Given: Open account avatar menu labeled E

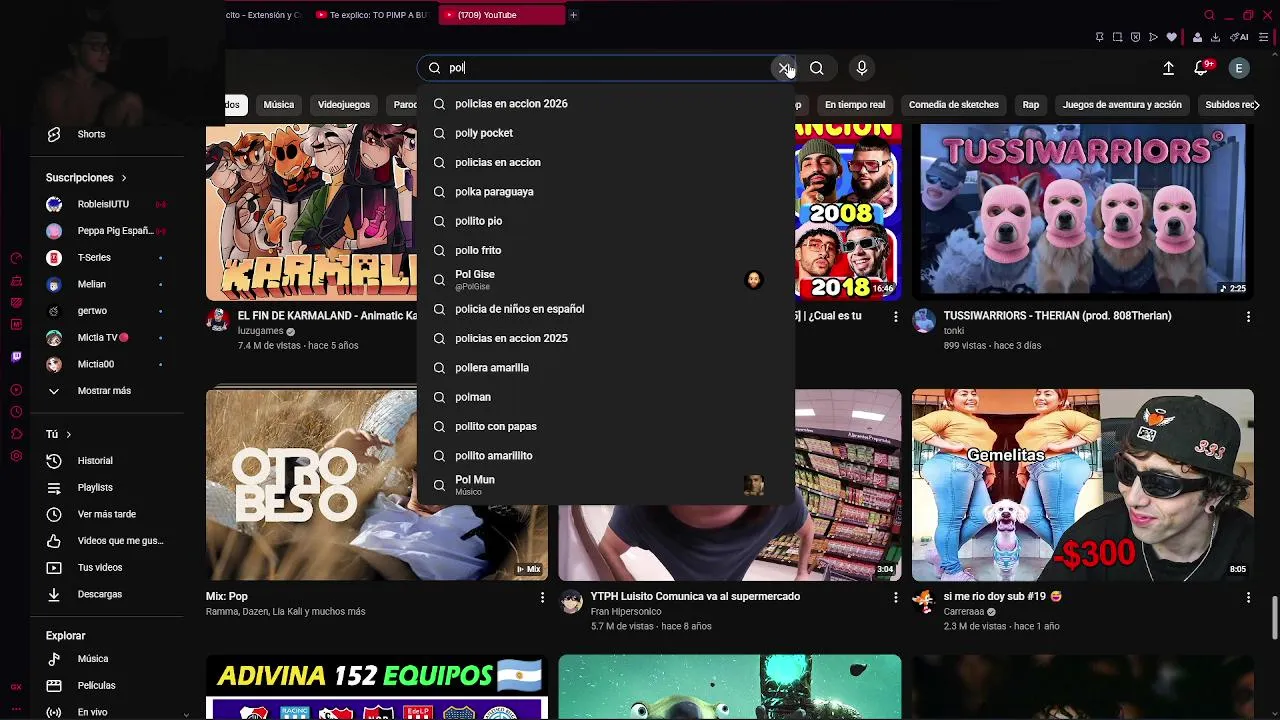Looking at the screenshot, I should 1239,68.
